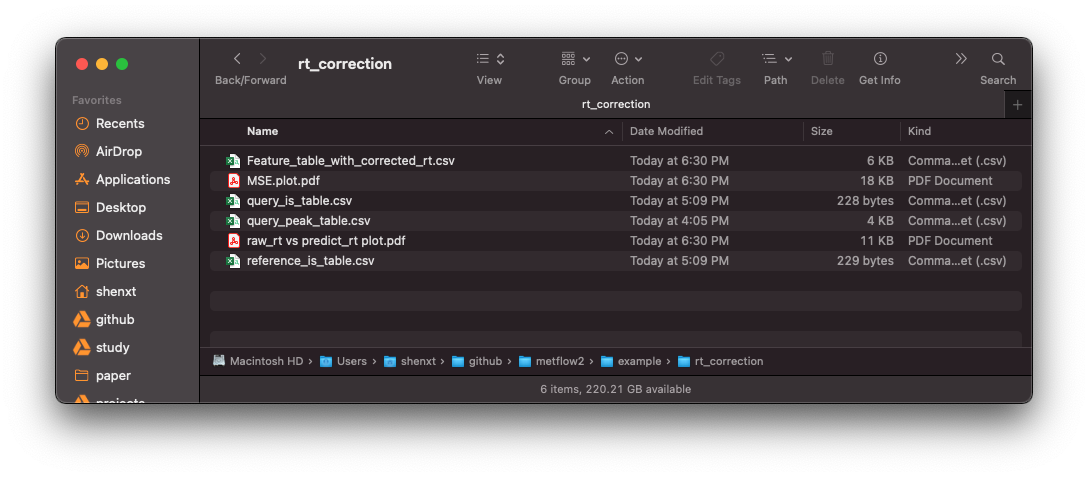
Task: Open the View options switcher
Action: tap(490, 59)
